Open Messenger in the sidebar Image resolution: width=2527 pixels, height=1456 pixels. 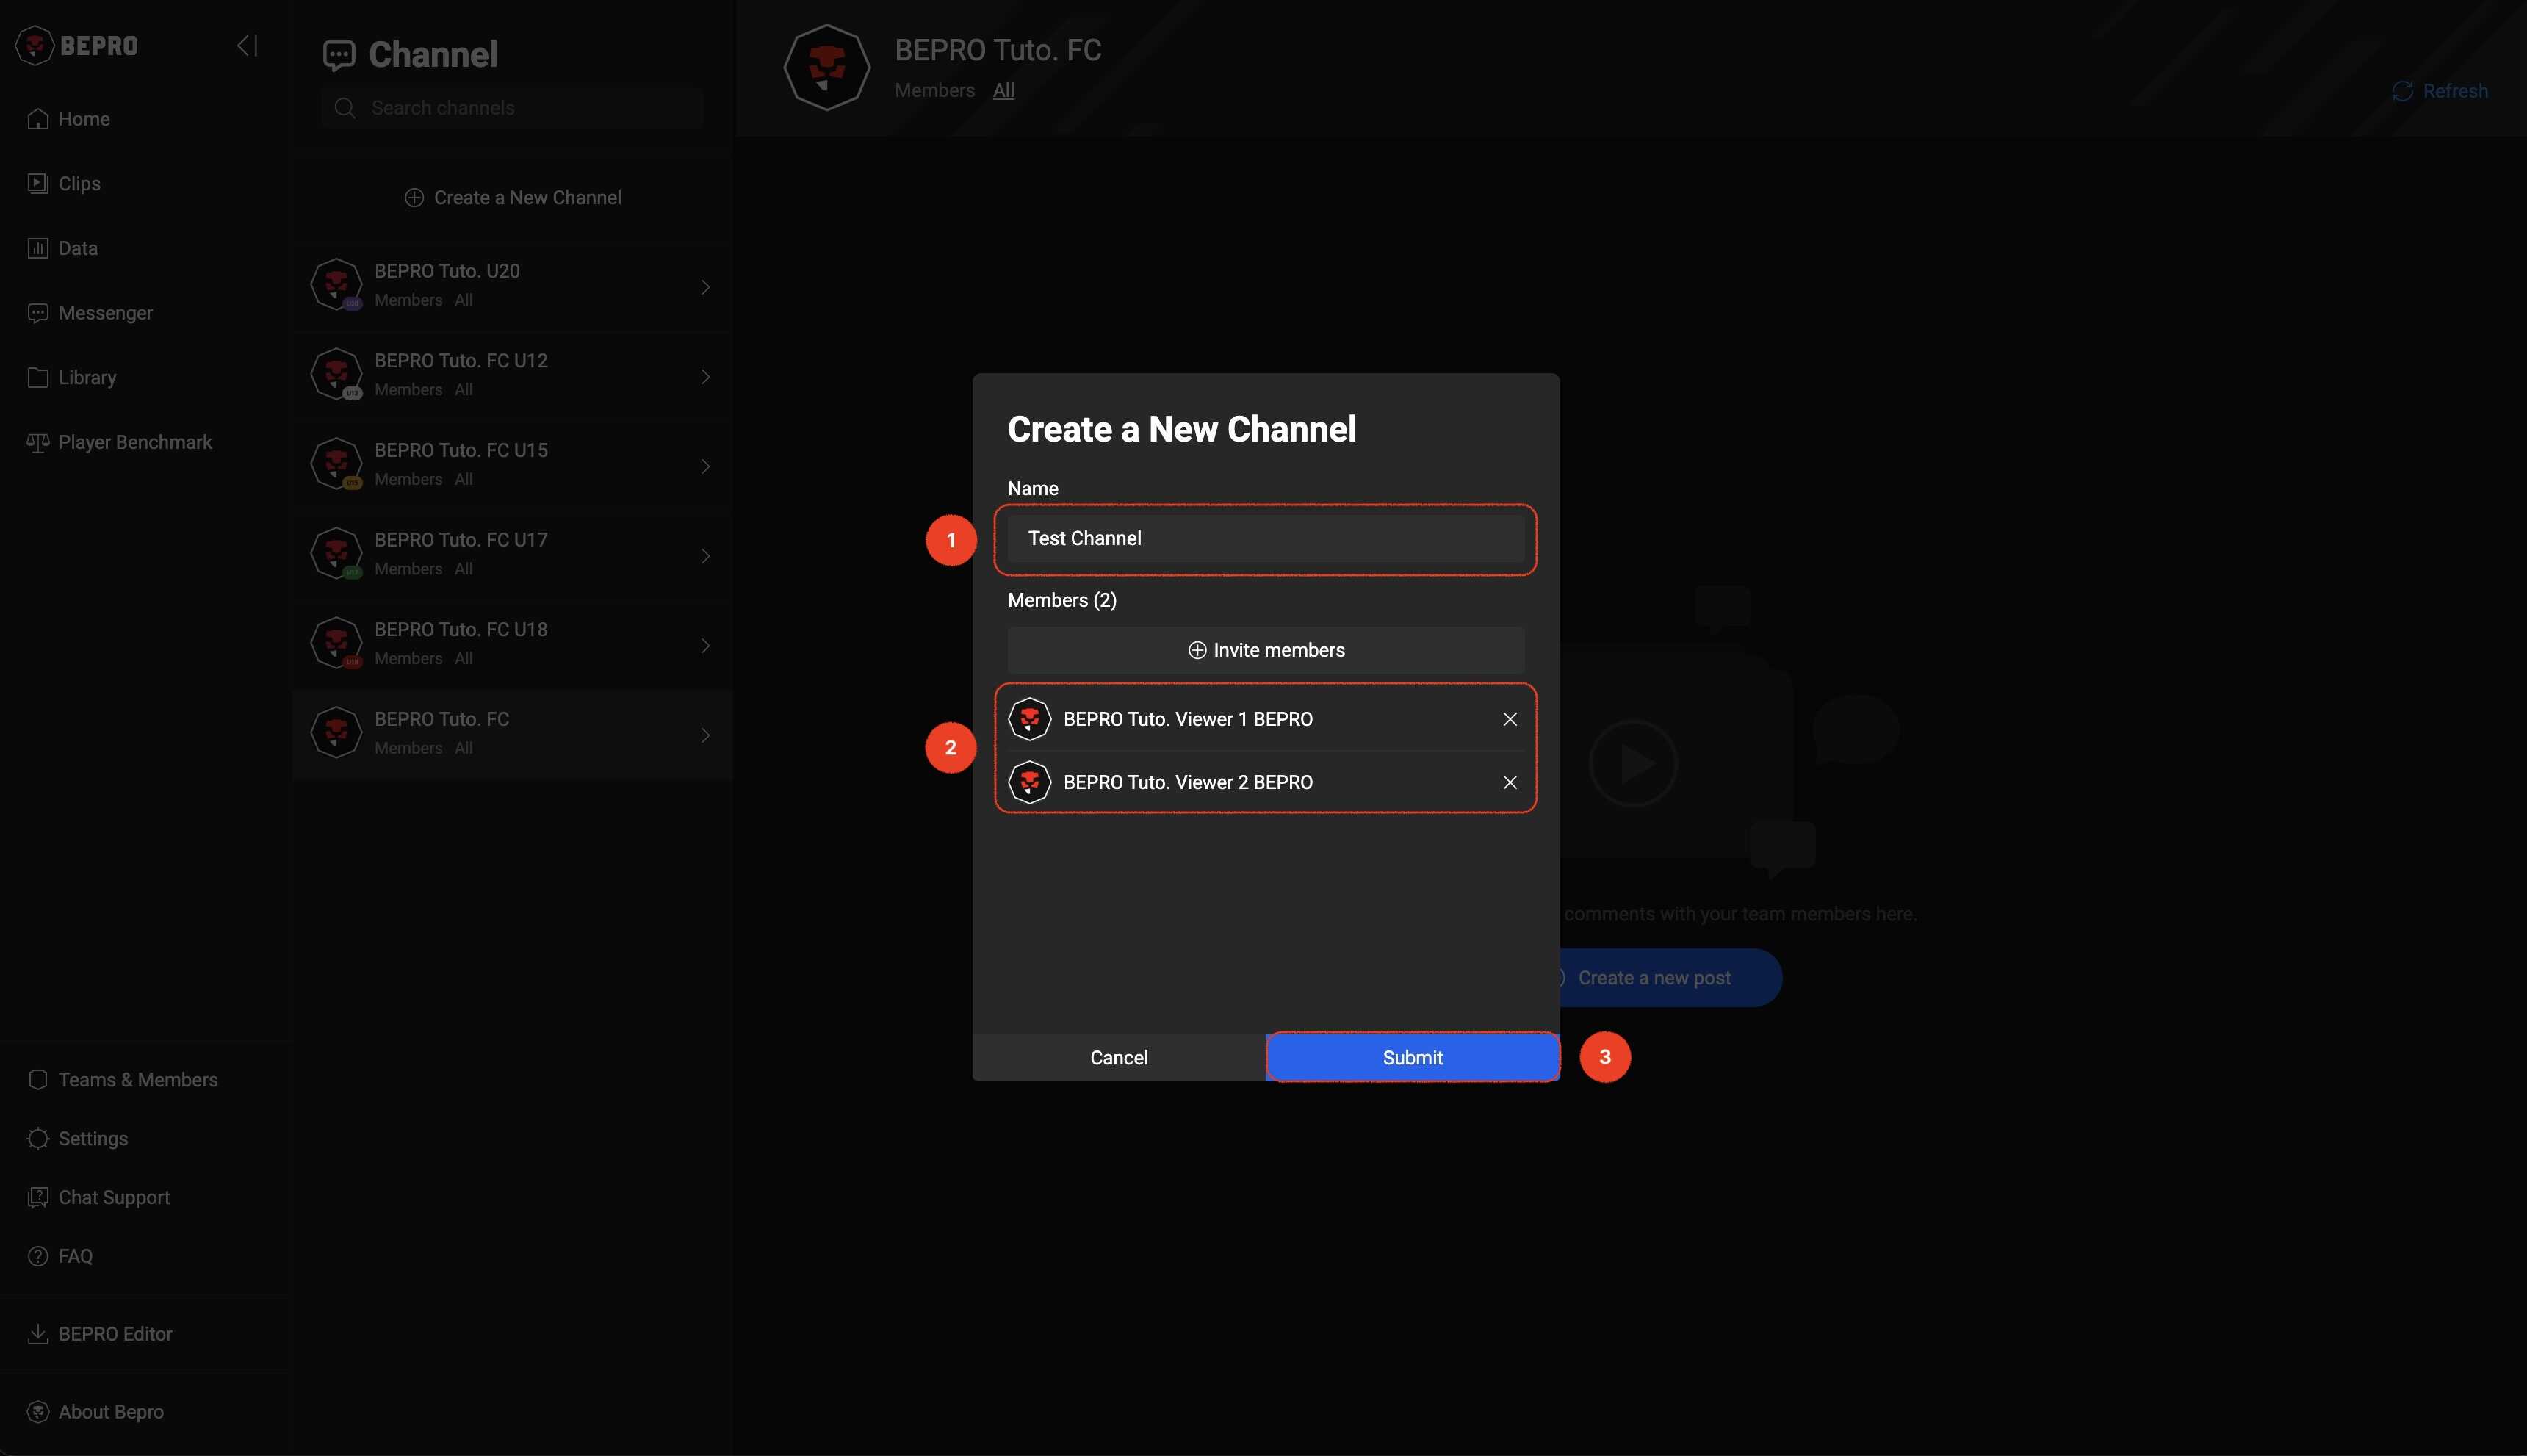click(105, 313)
